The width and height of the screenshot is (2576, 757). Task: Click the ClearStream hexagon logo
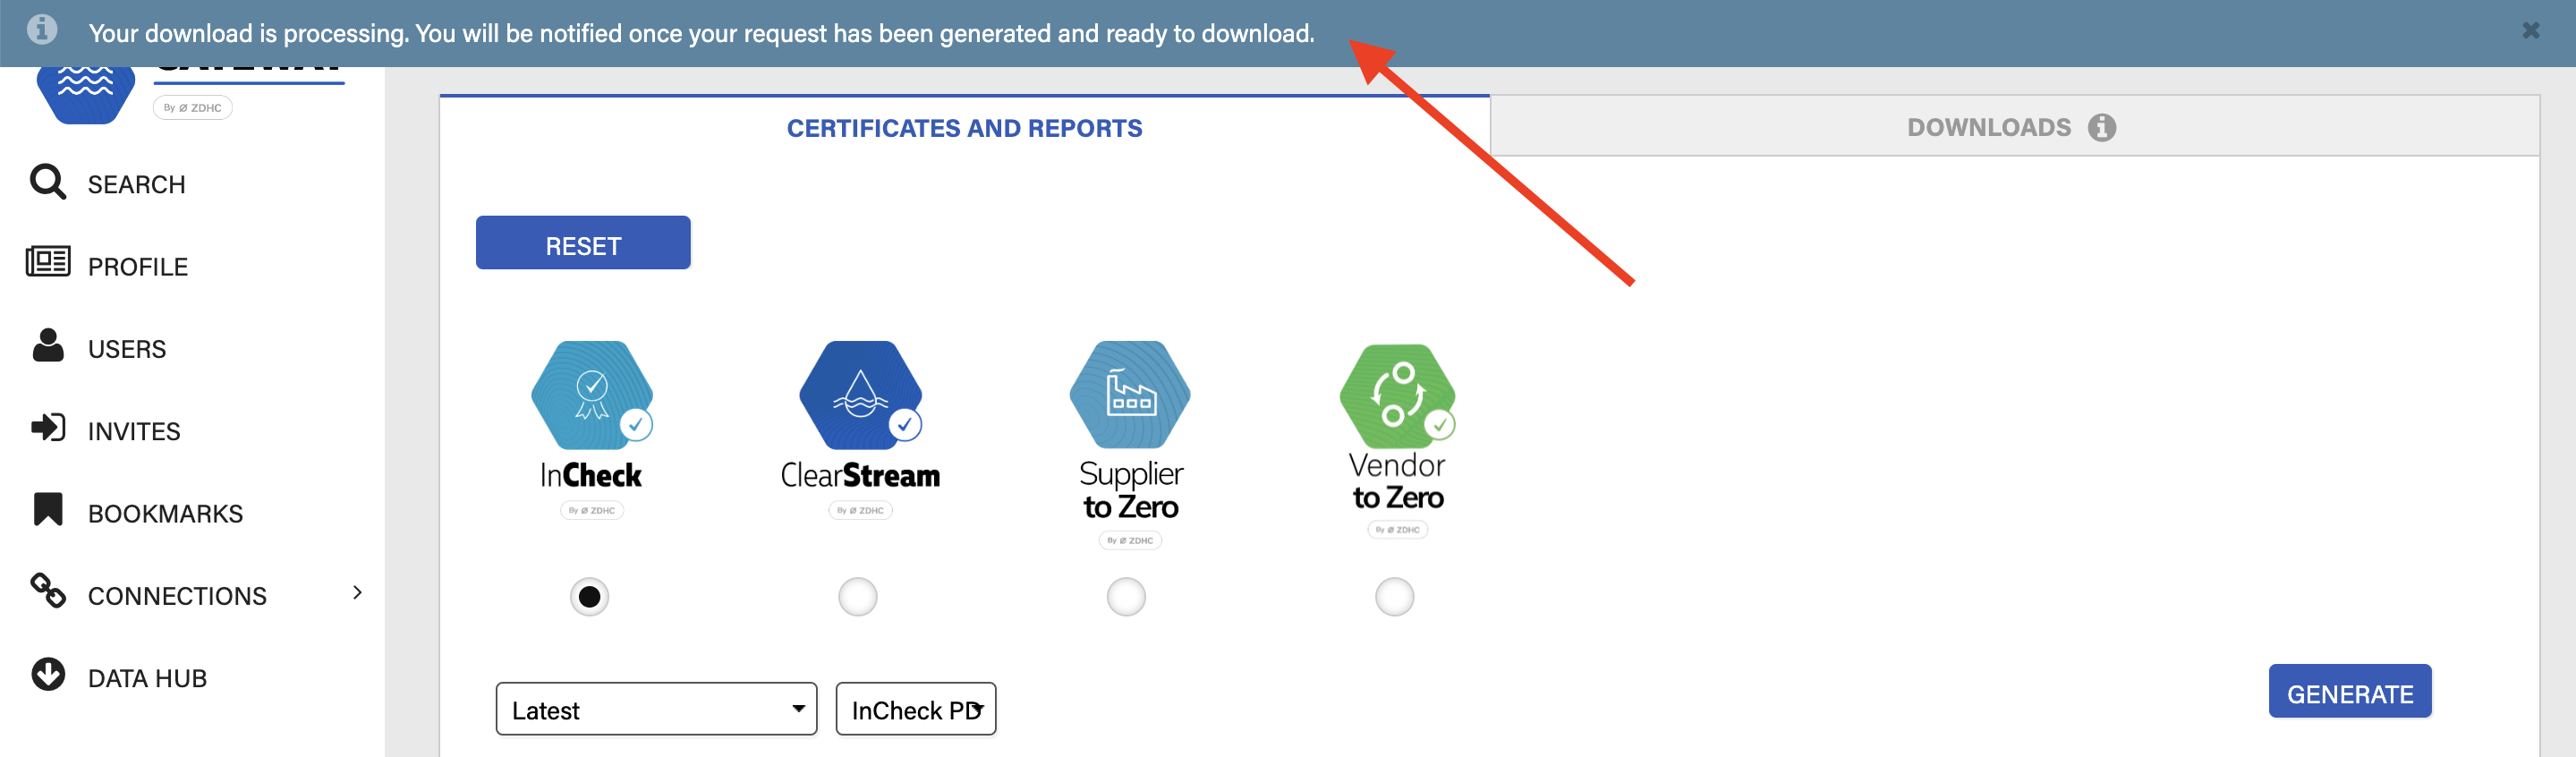point(860,396)
